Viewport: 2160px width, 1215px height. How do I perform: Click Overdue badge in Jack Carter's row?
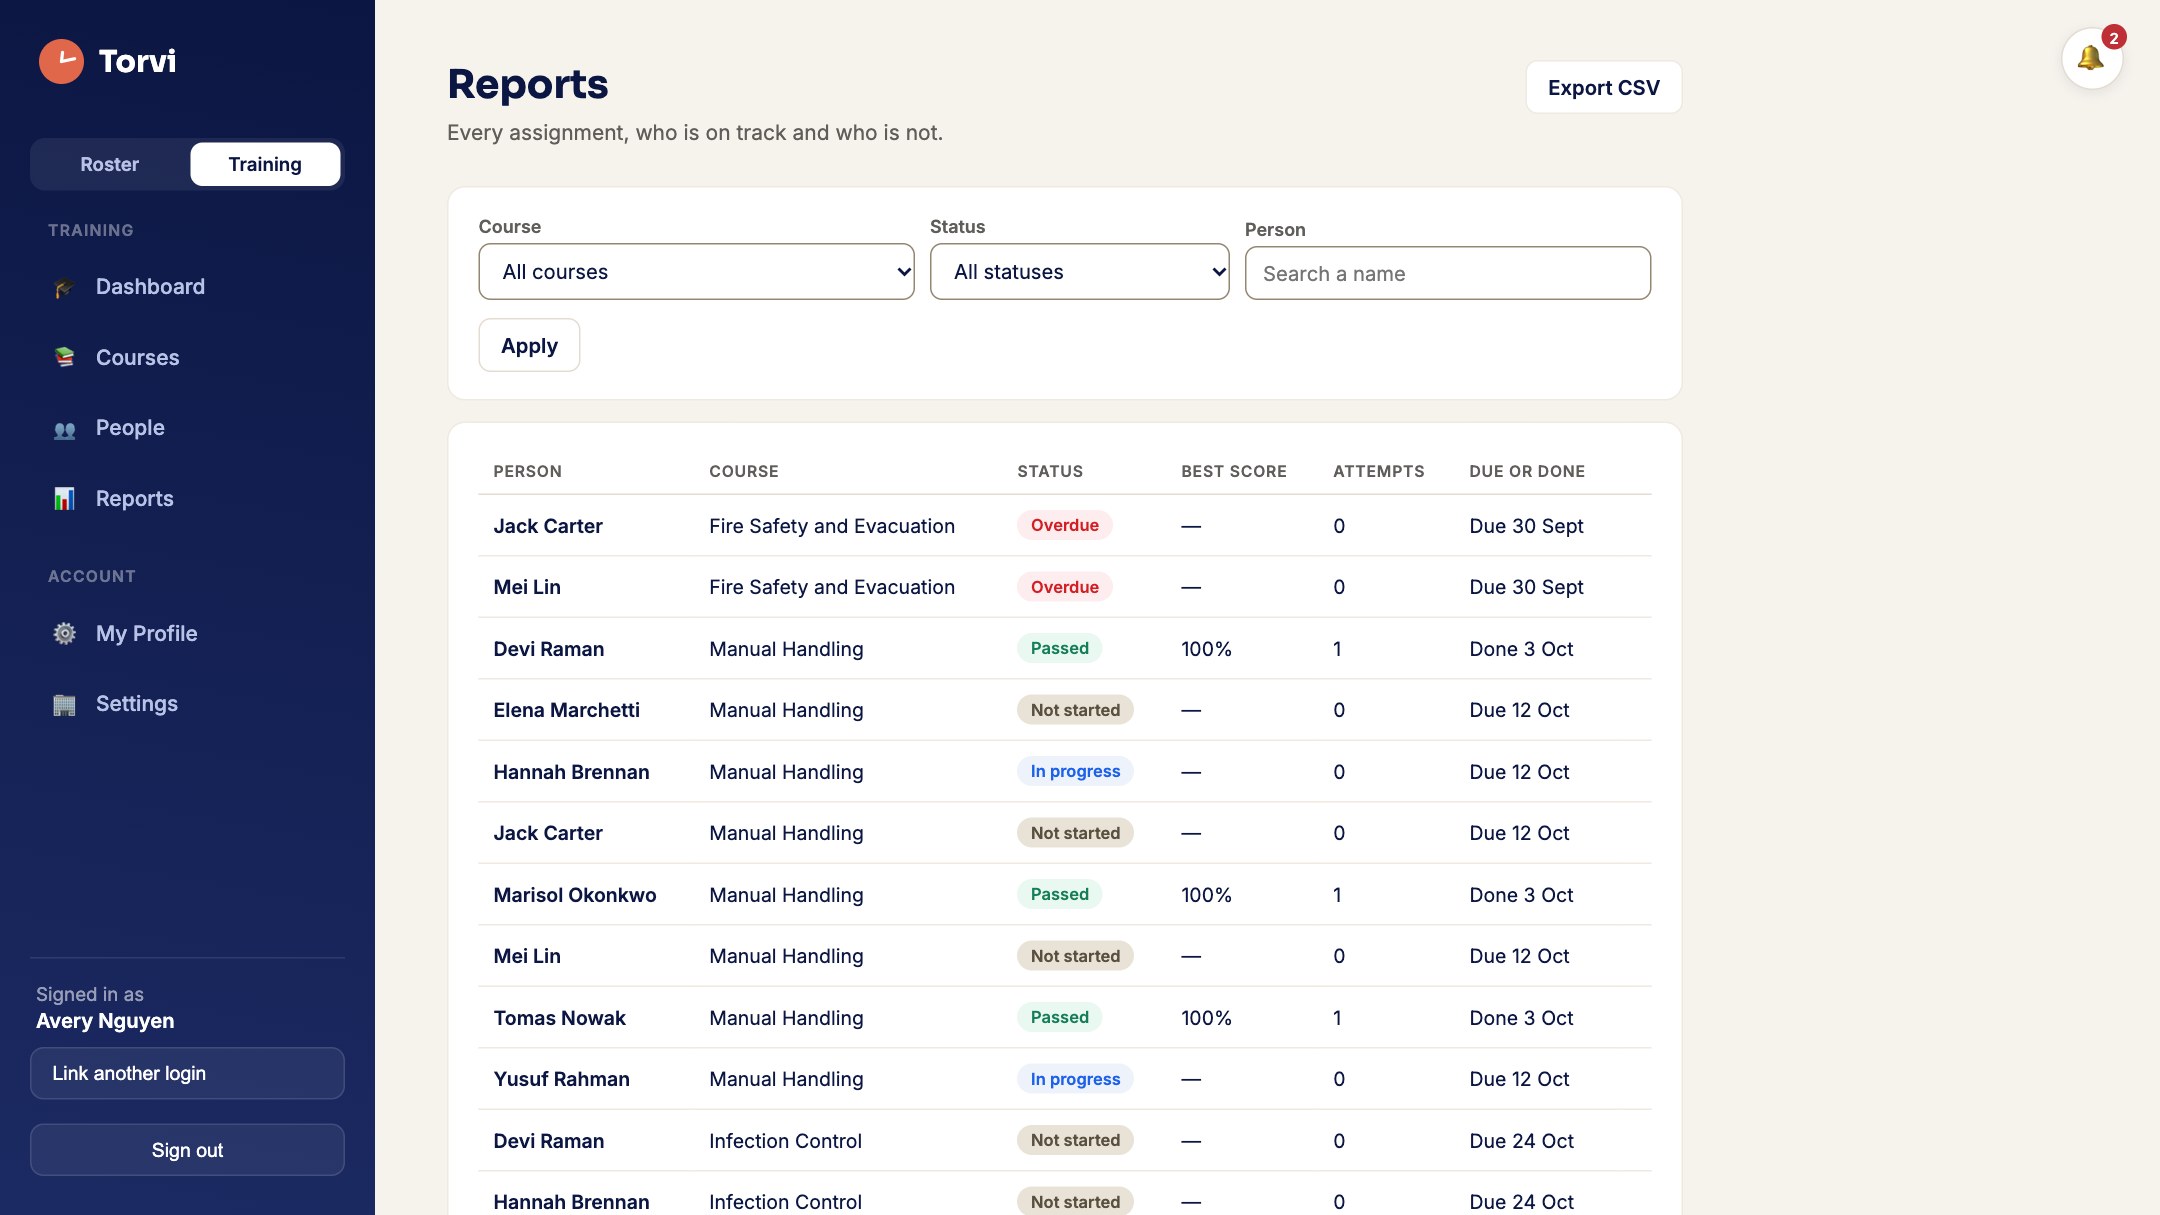coord(1064,525)
